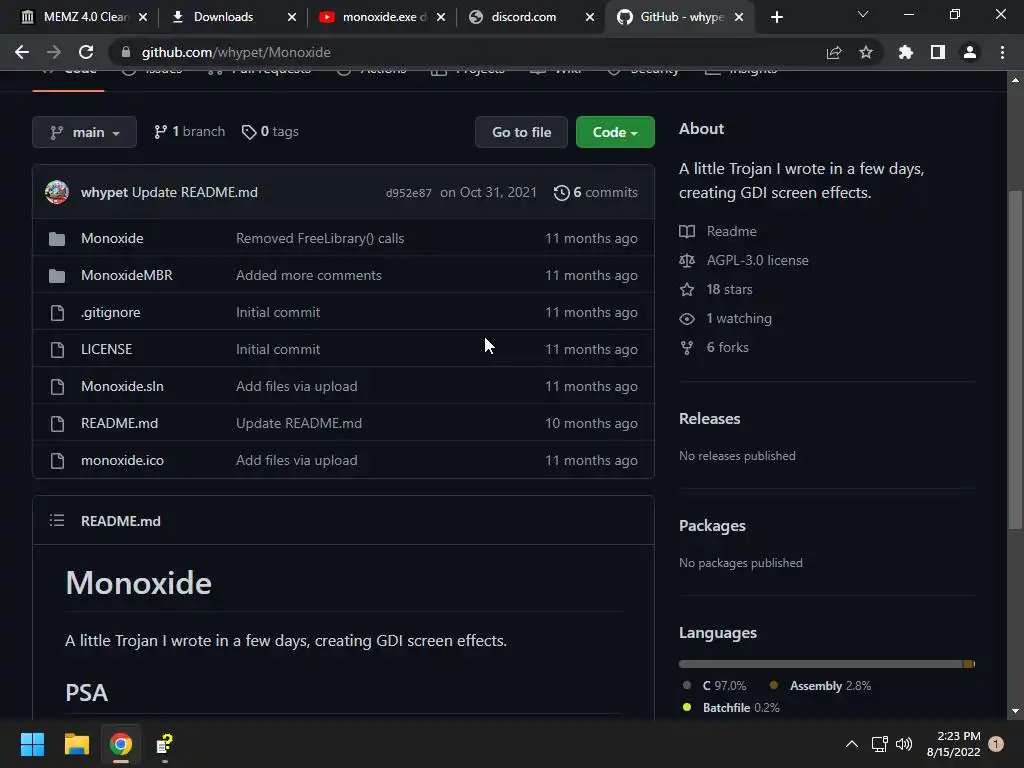The image size is (1024, 768).
Task: Open the .gitignore file
Action: (x=110, y=312)
